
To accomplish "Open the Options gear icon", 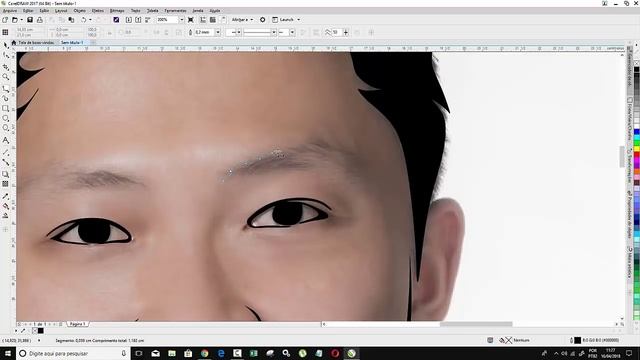I will (x=262, y=20).
